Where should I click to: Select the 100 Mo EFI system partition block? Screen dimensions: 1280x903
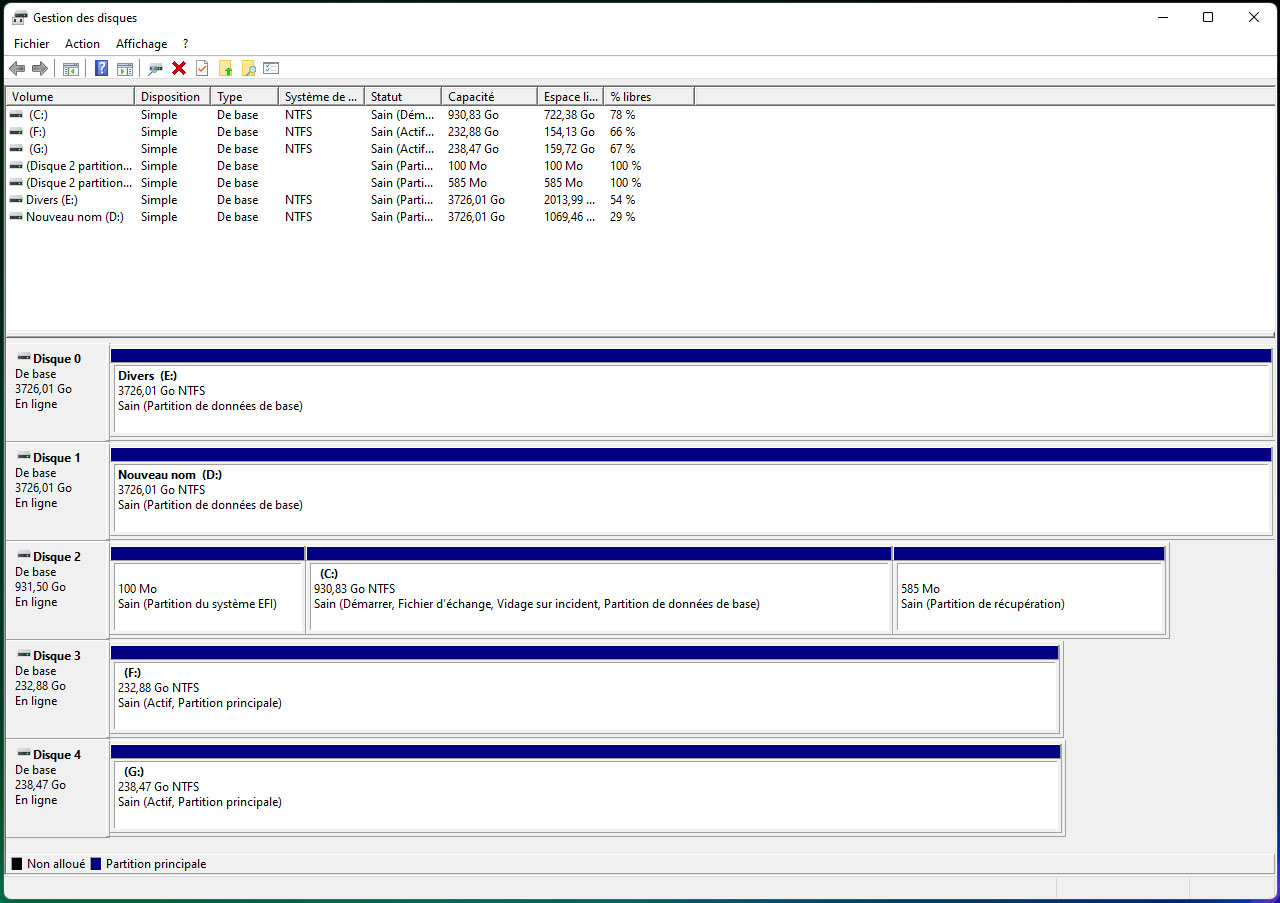(x=208, y=590)
